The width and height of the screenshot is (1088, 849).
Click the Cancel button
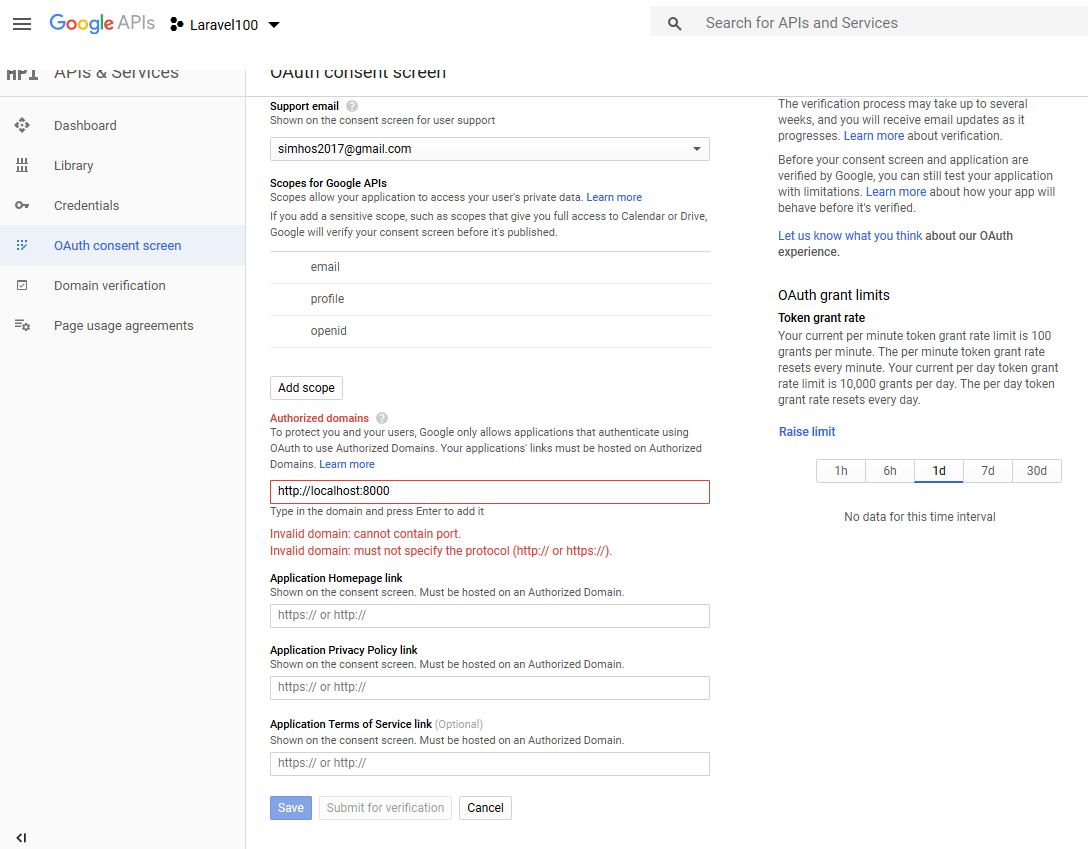tap(485, 807)
